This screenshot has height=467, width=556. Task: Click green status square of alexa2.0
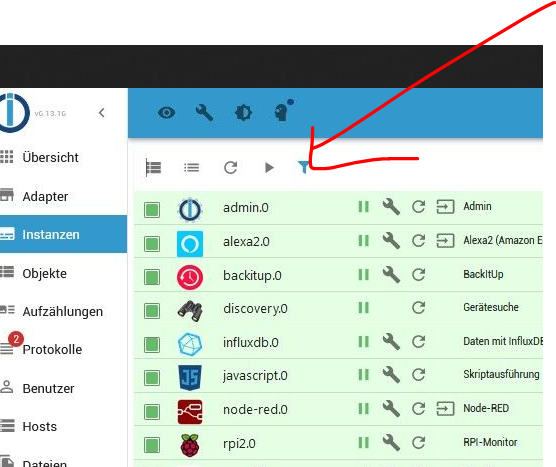pos(152,244)
